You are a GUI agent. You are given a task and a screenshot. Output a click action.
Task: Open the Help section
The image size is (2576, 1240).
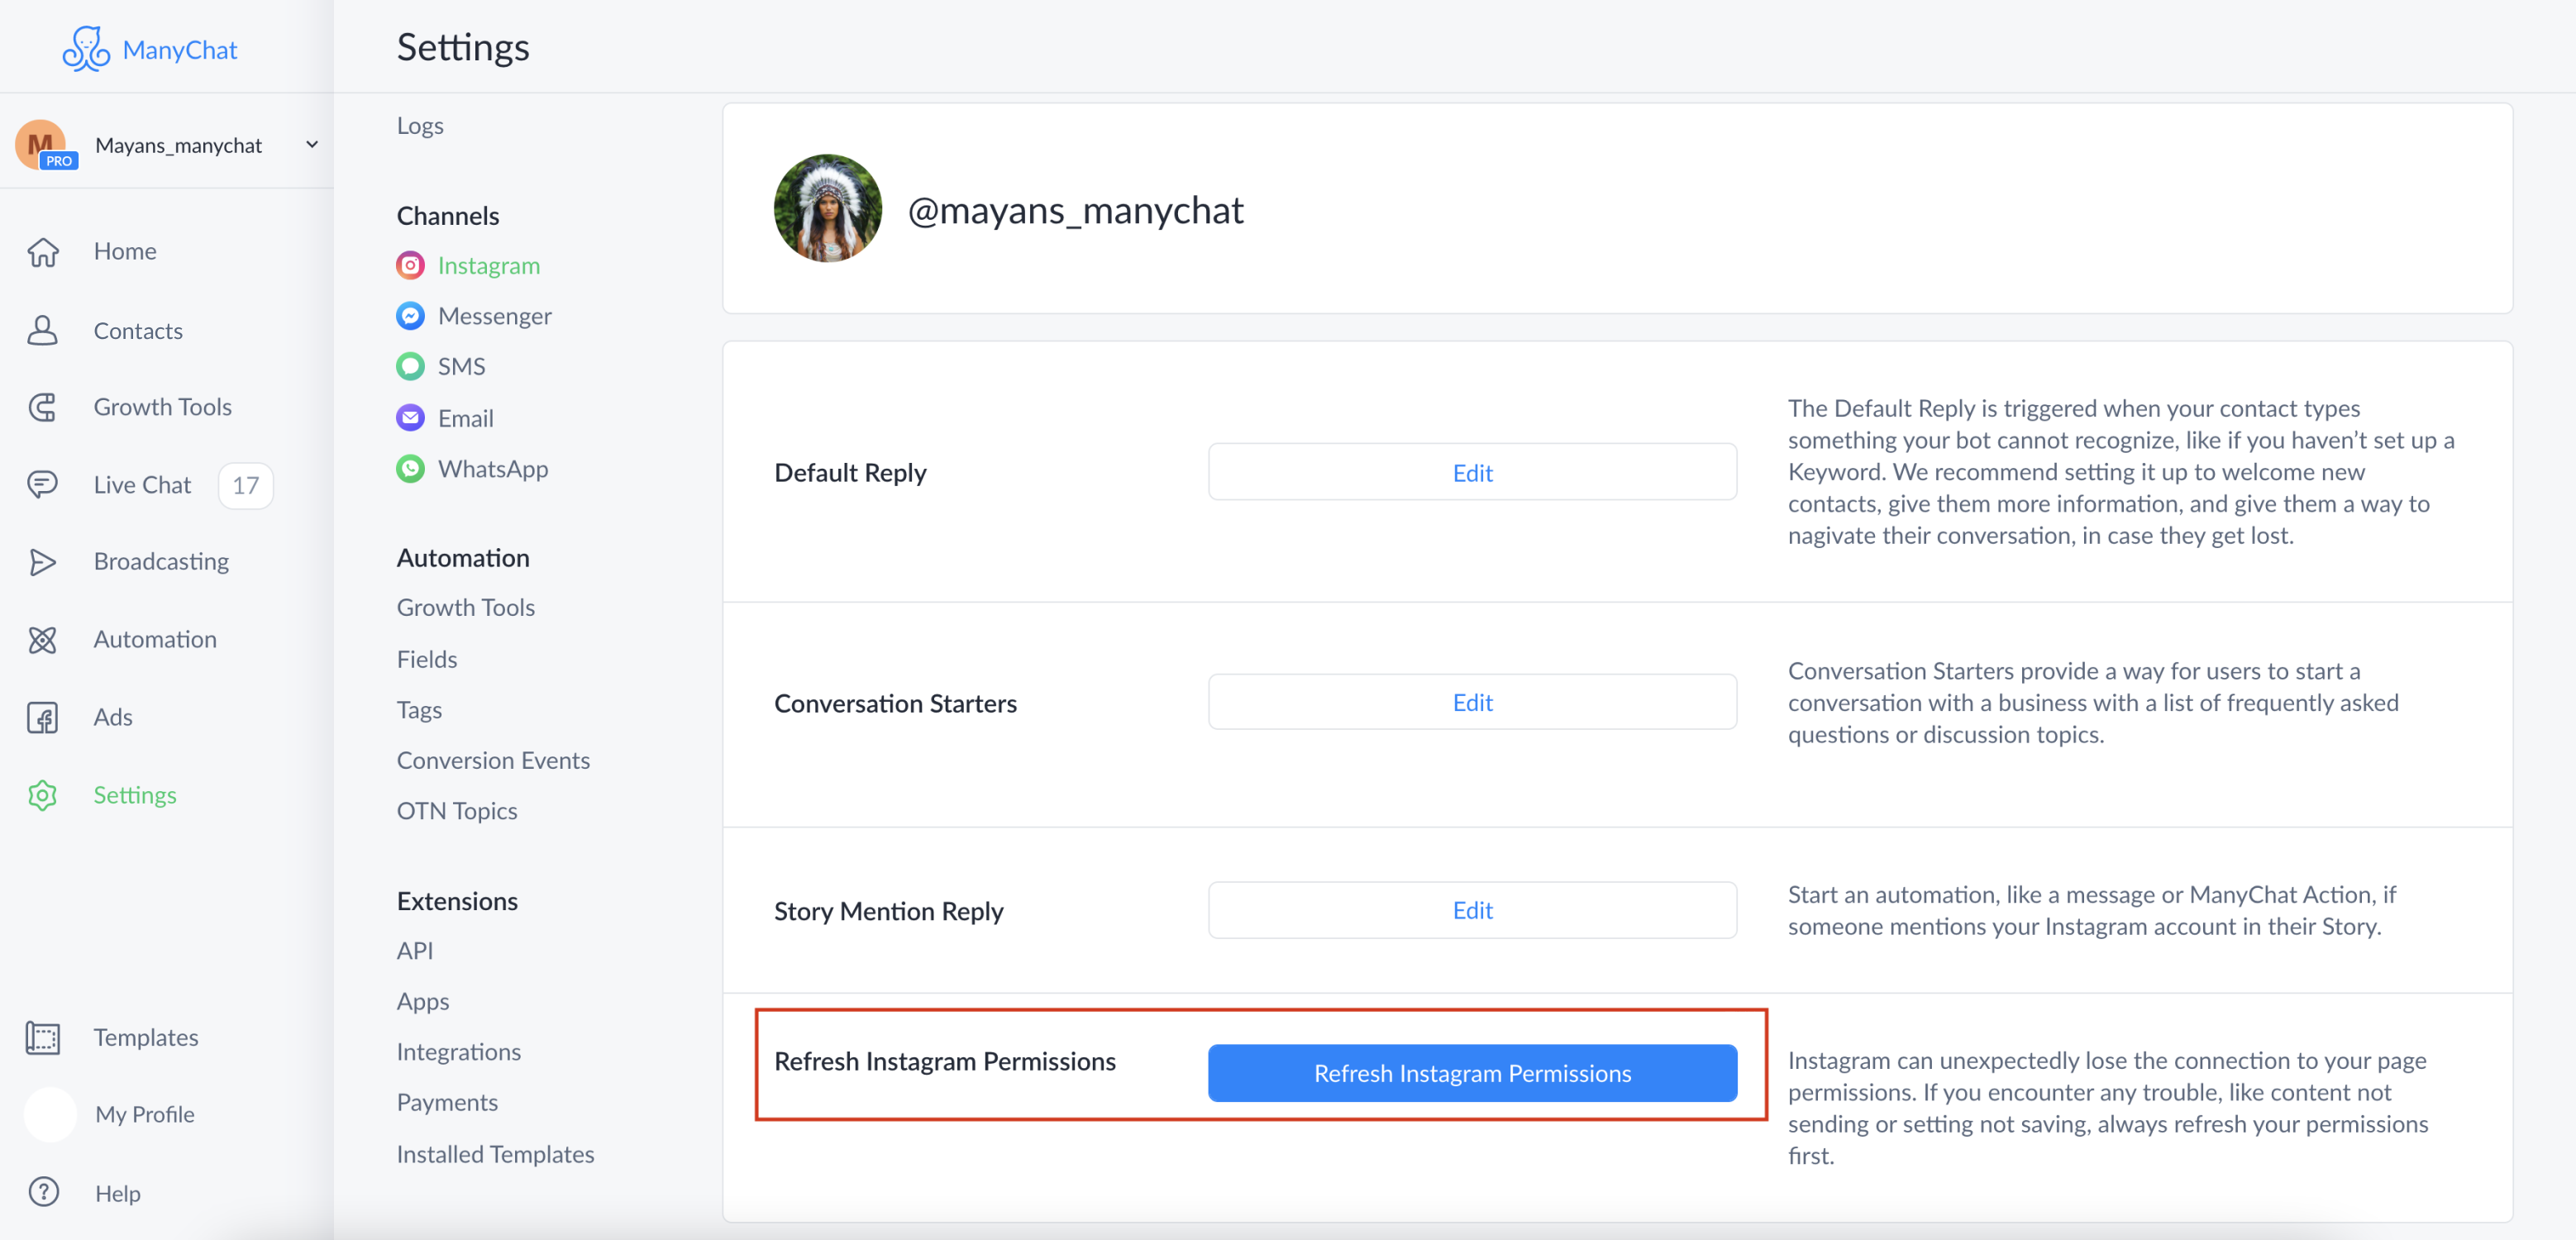click(x=119, y=1192)
